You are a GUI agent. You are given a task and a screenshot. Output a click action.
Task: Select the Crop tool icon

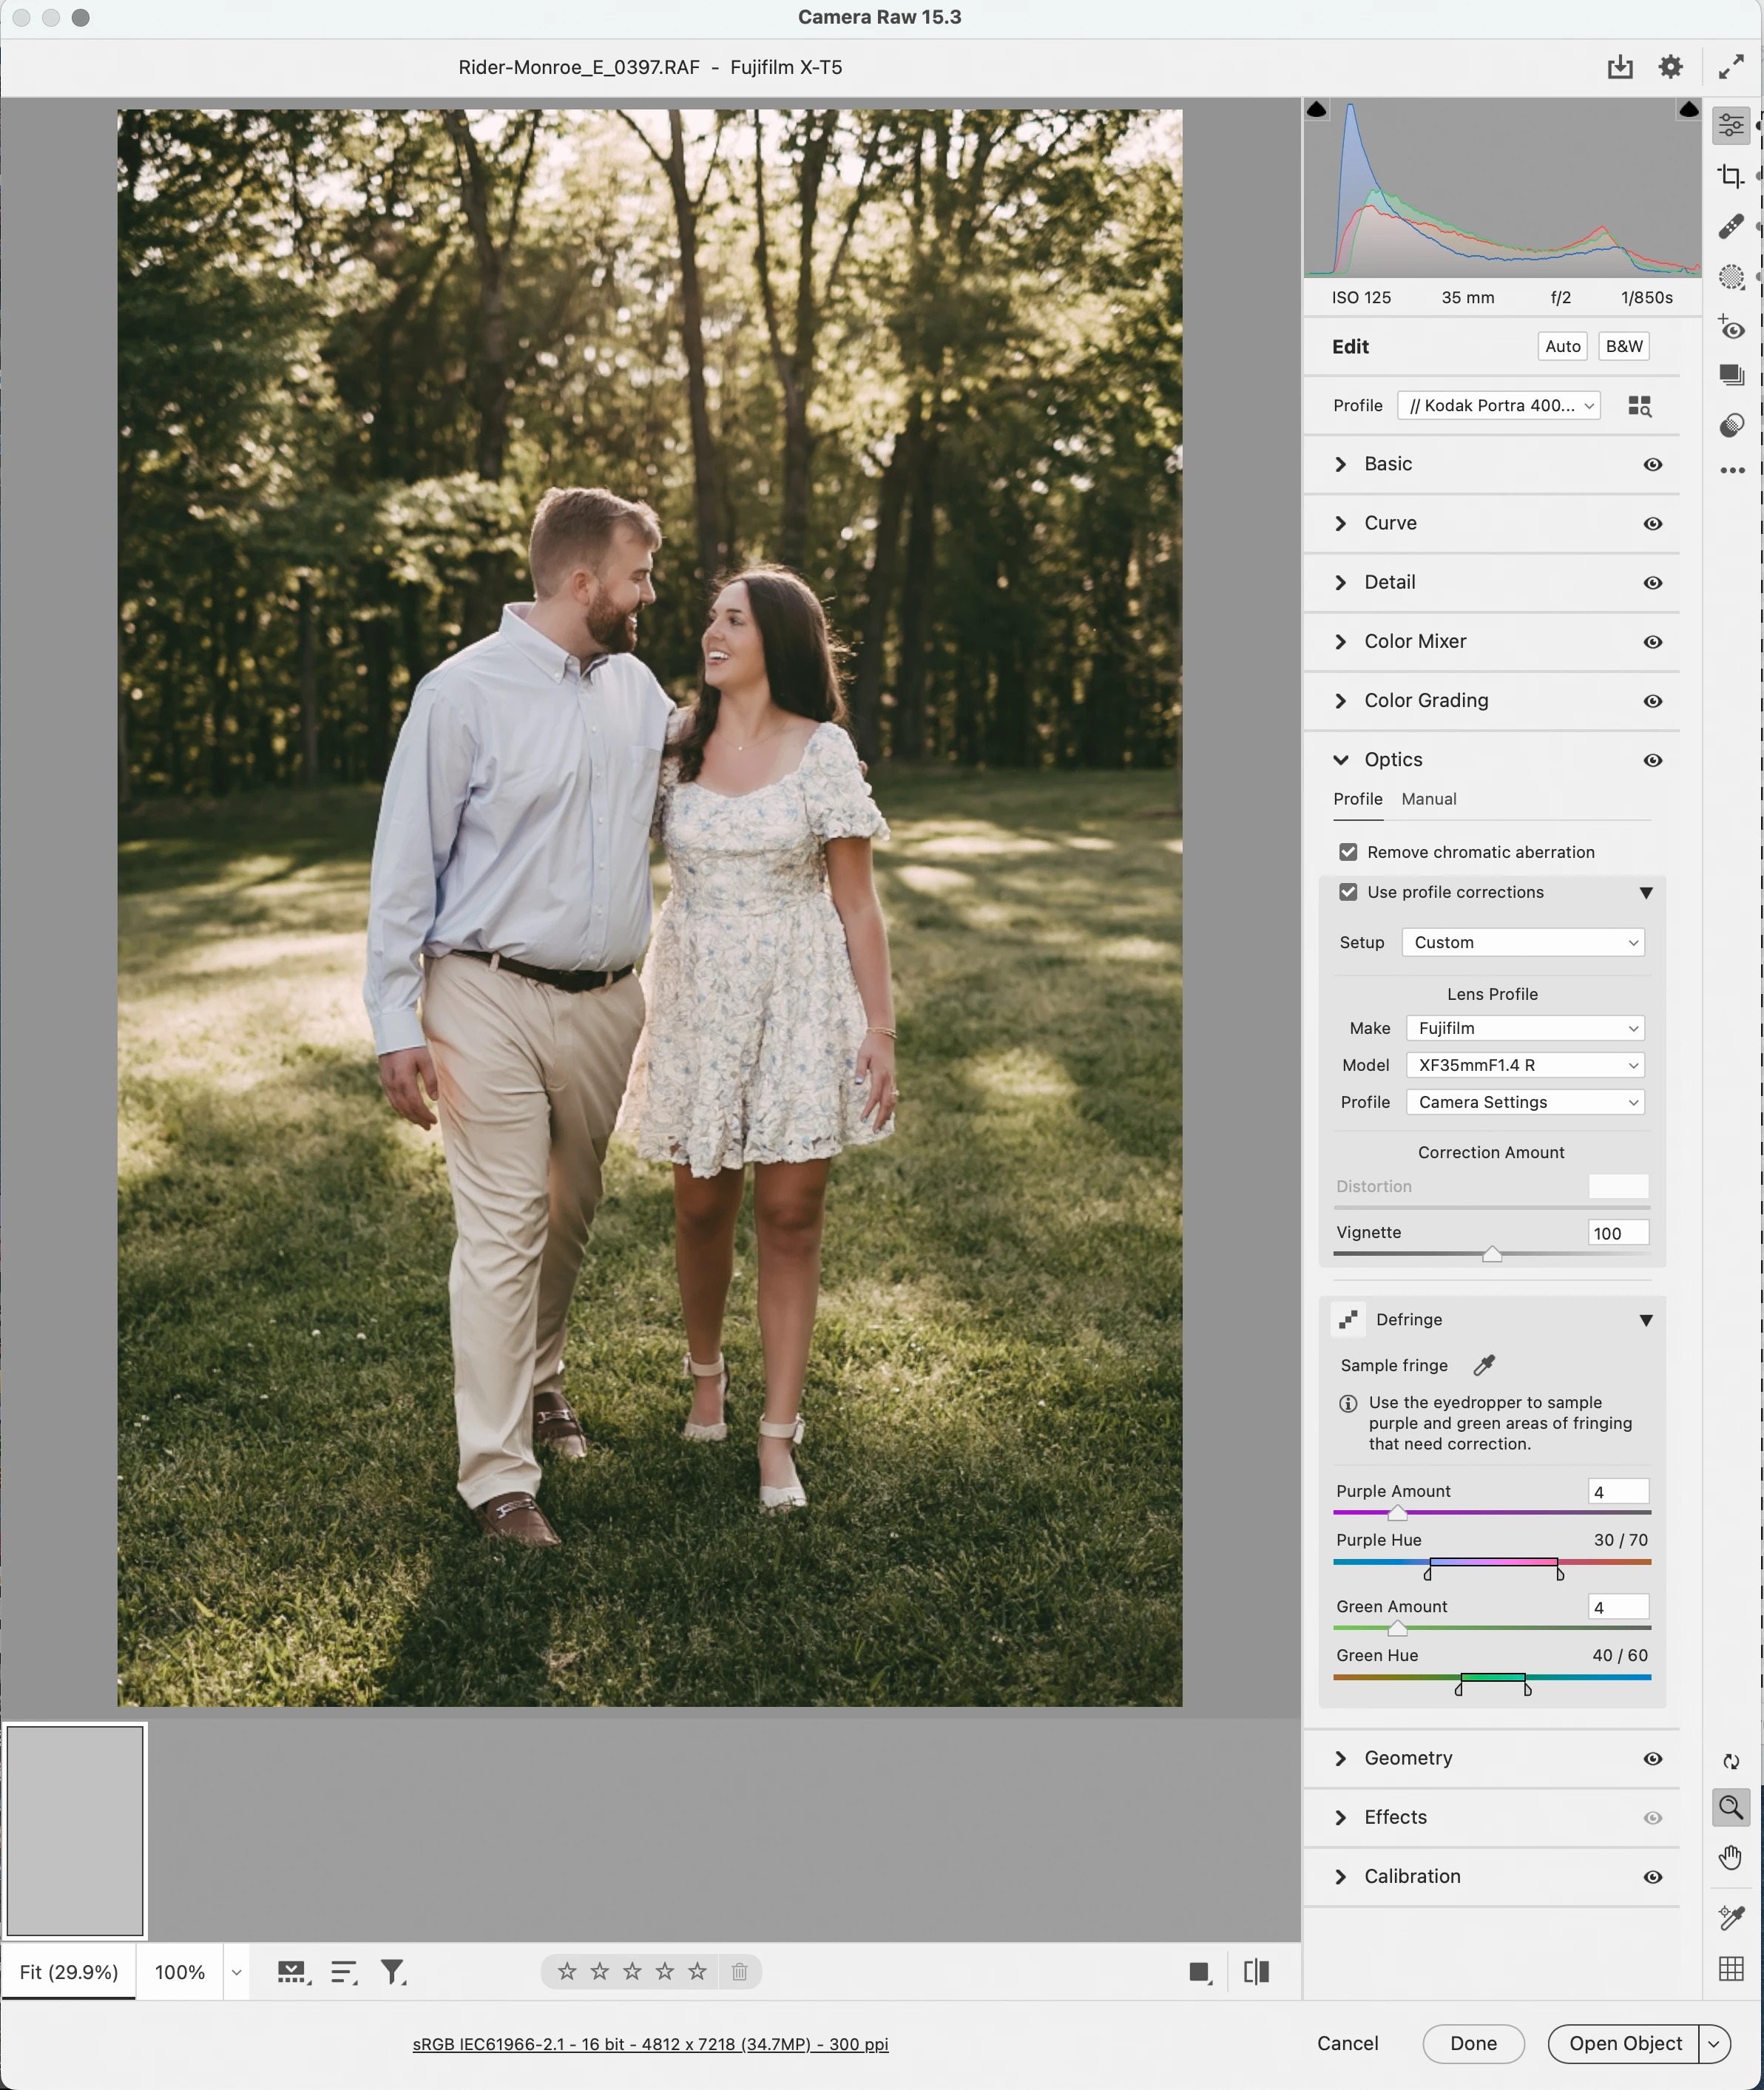(x=1731, y=176)
